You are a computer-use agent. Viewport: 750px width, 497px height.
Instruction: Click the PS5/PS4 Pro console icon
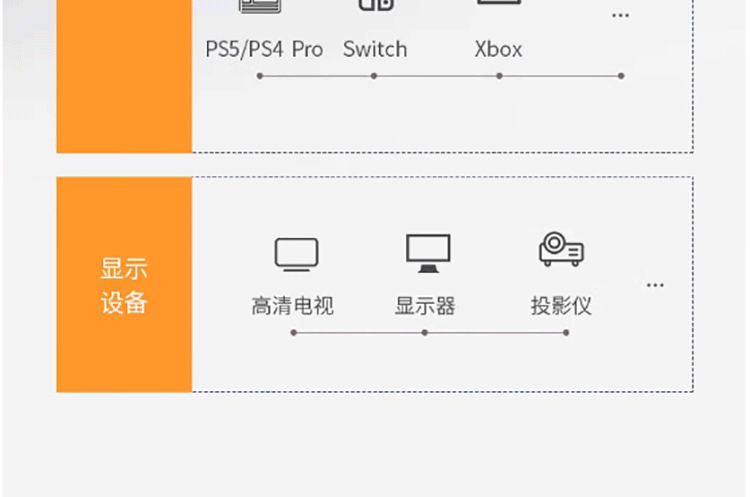click(260, 6)
